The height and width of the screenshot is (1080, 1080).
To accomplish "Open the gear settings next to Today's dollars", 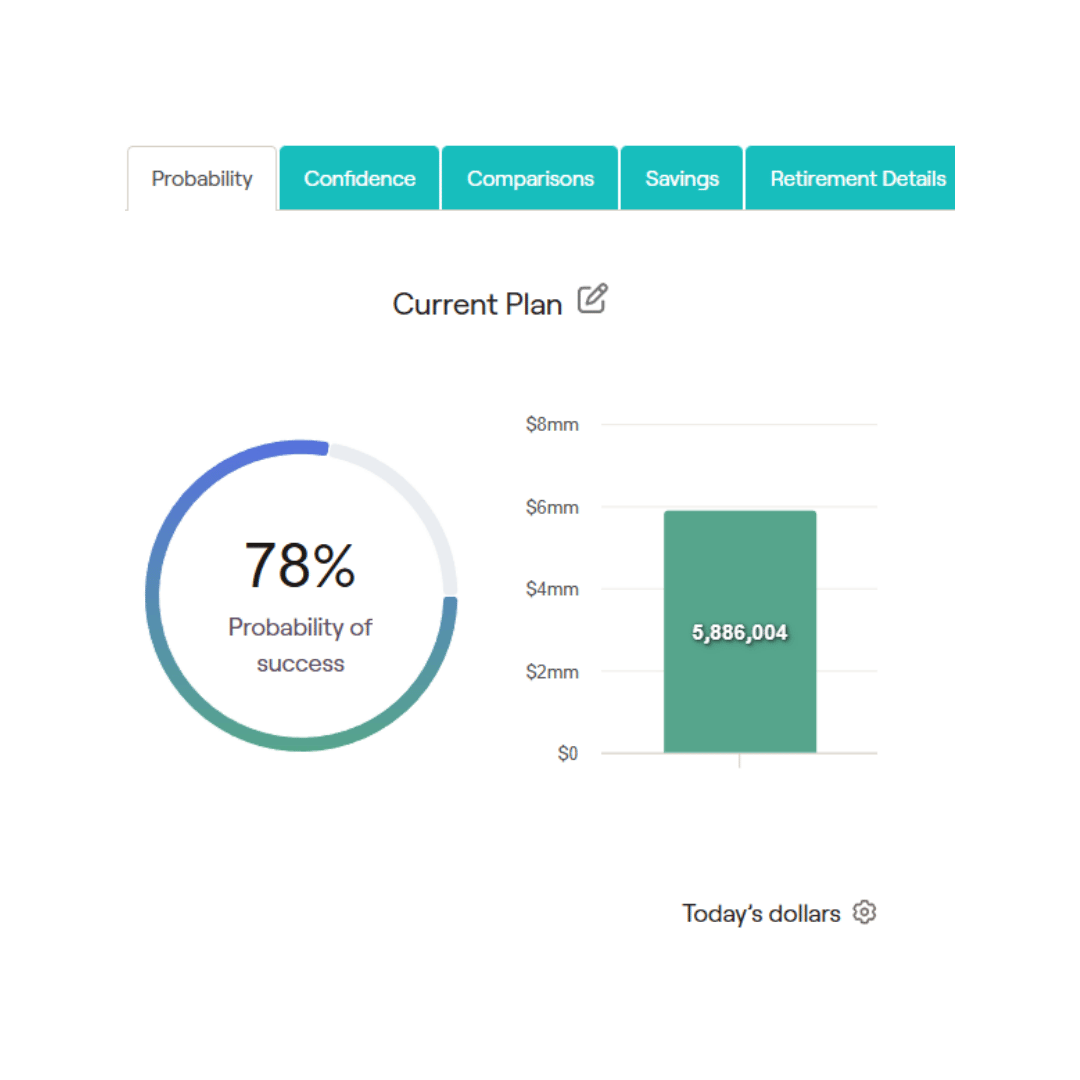I will pyautogui.click(x=864, y=912).
